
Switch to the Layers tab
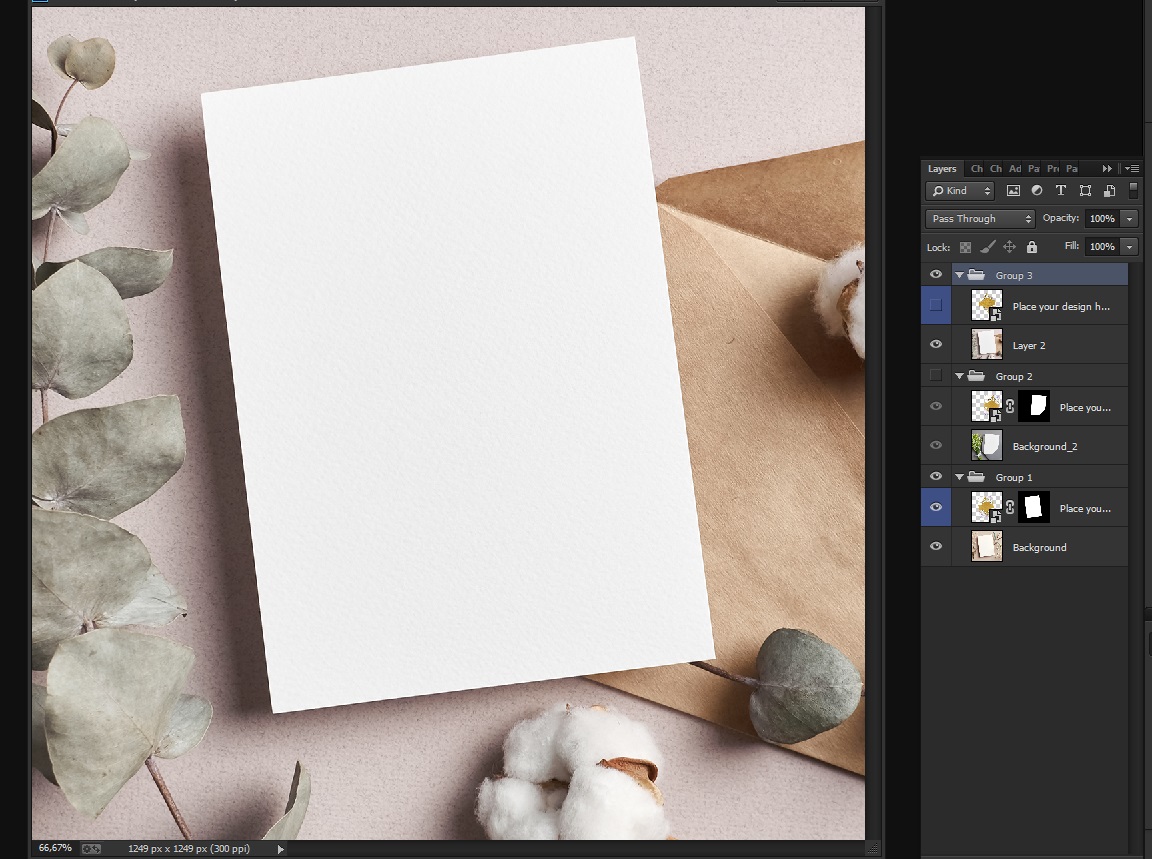(942, 169)
